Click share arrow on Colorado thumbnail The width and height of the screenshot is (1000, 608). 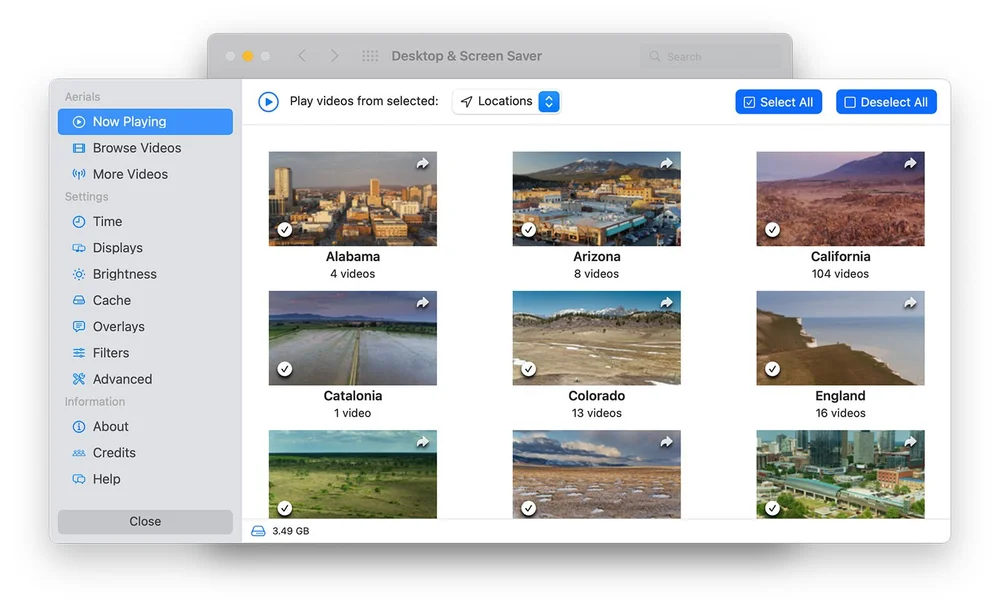pyautogui.click(x=666, y=302)
